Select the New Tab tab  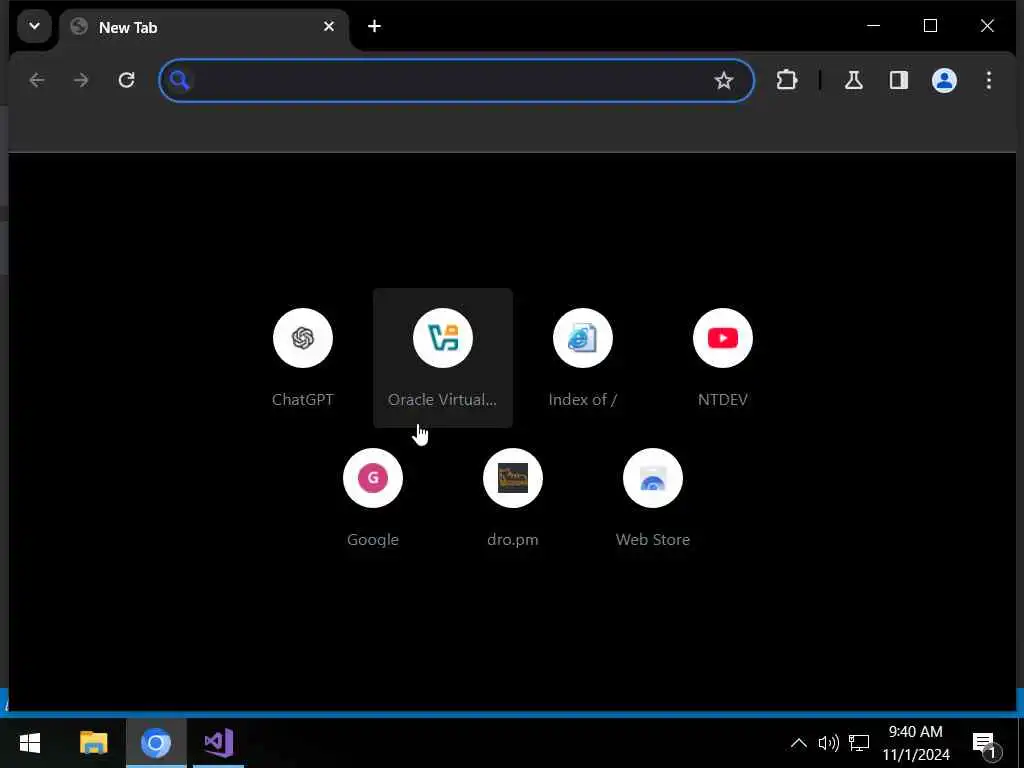pos(204,27)
